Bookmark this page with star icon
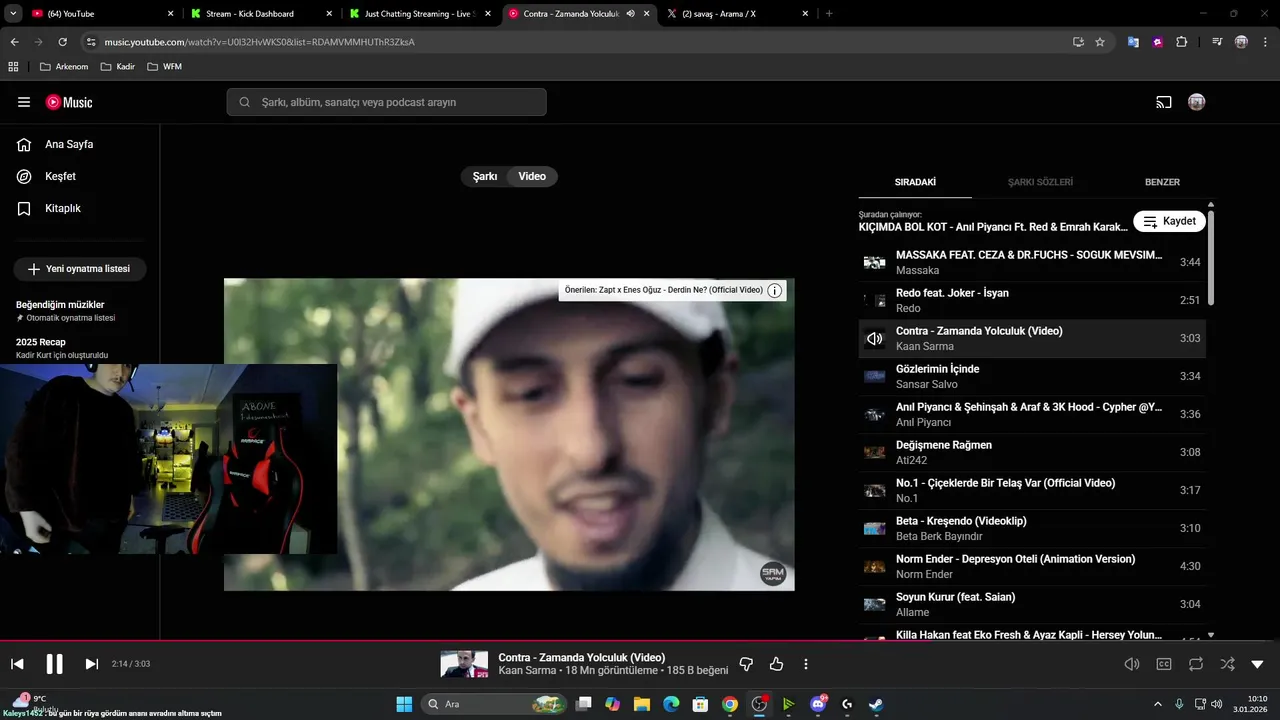Viewport: 1280px width, 720px height. 1100,42
